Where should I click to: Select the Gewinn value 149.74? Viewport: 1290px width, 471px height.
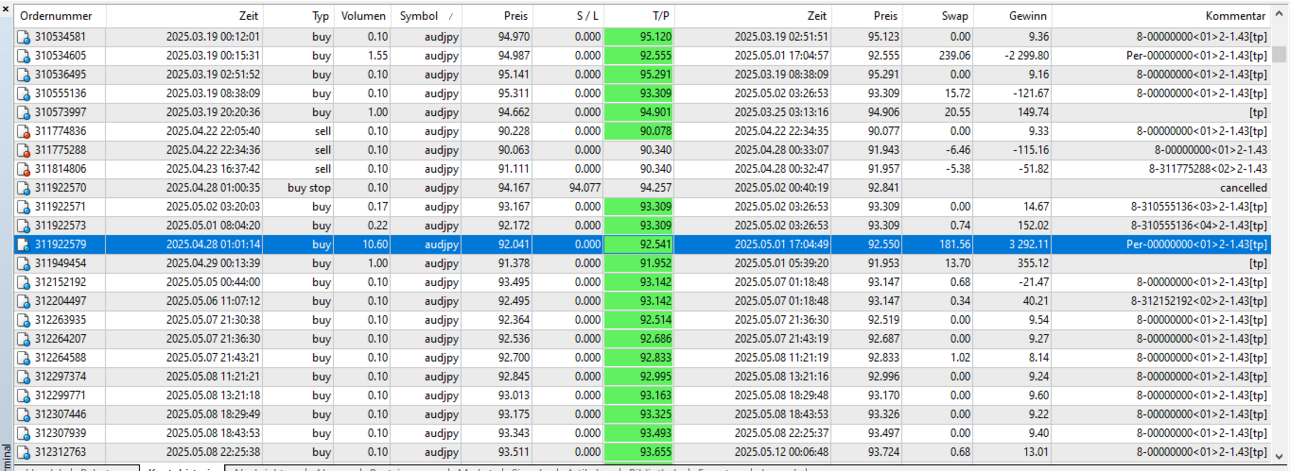click(x=1031, y=112)
